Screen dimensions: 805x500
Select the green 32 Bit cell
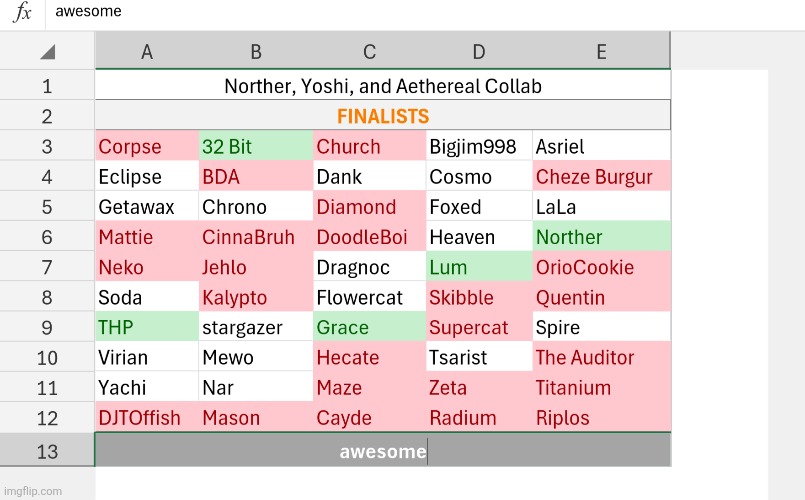pyautogui.click(x=256, y=146)
